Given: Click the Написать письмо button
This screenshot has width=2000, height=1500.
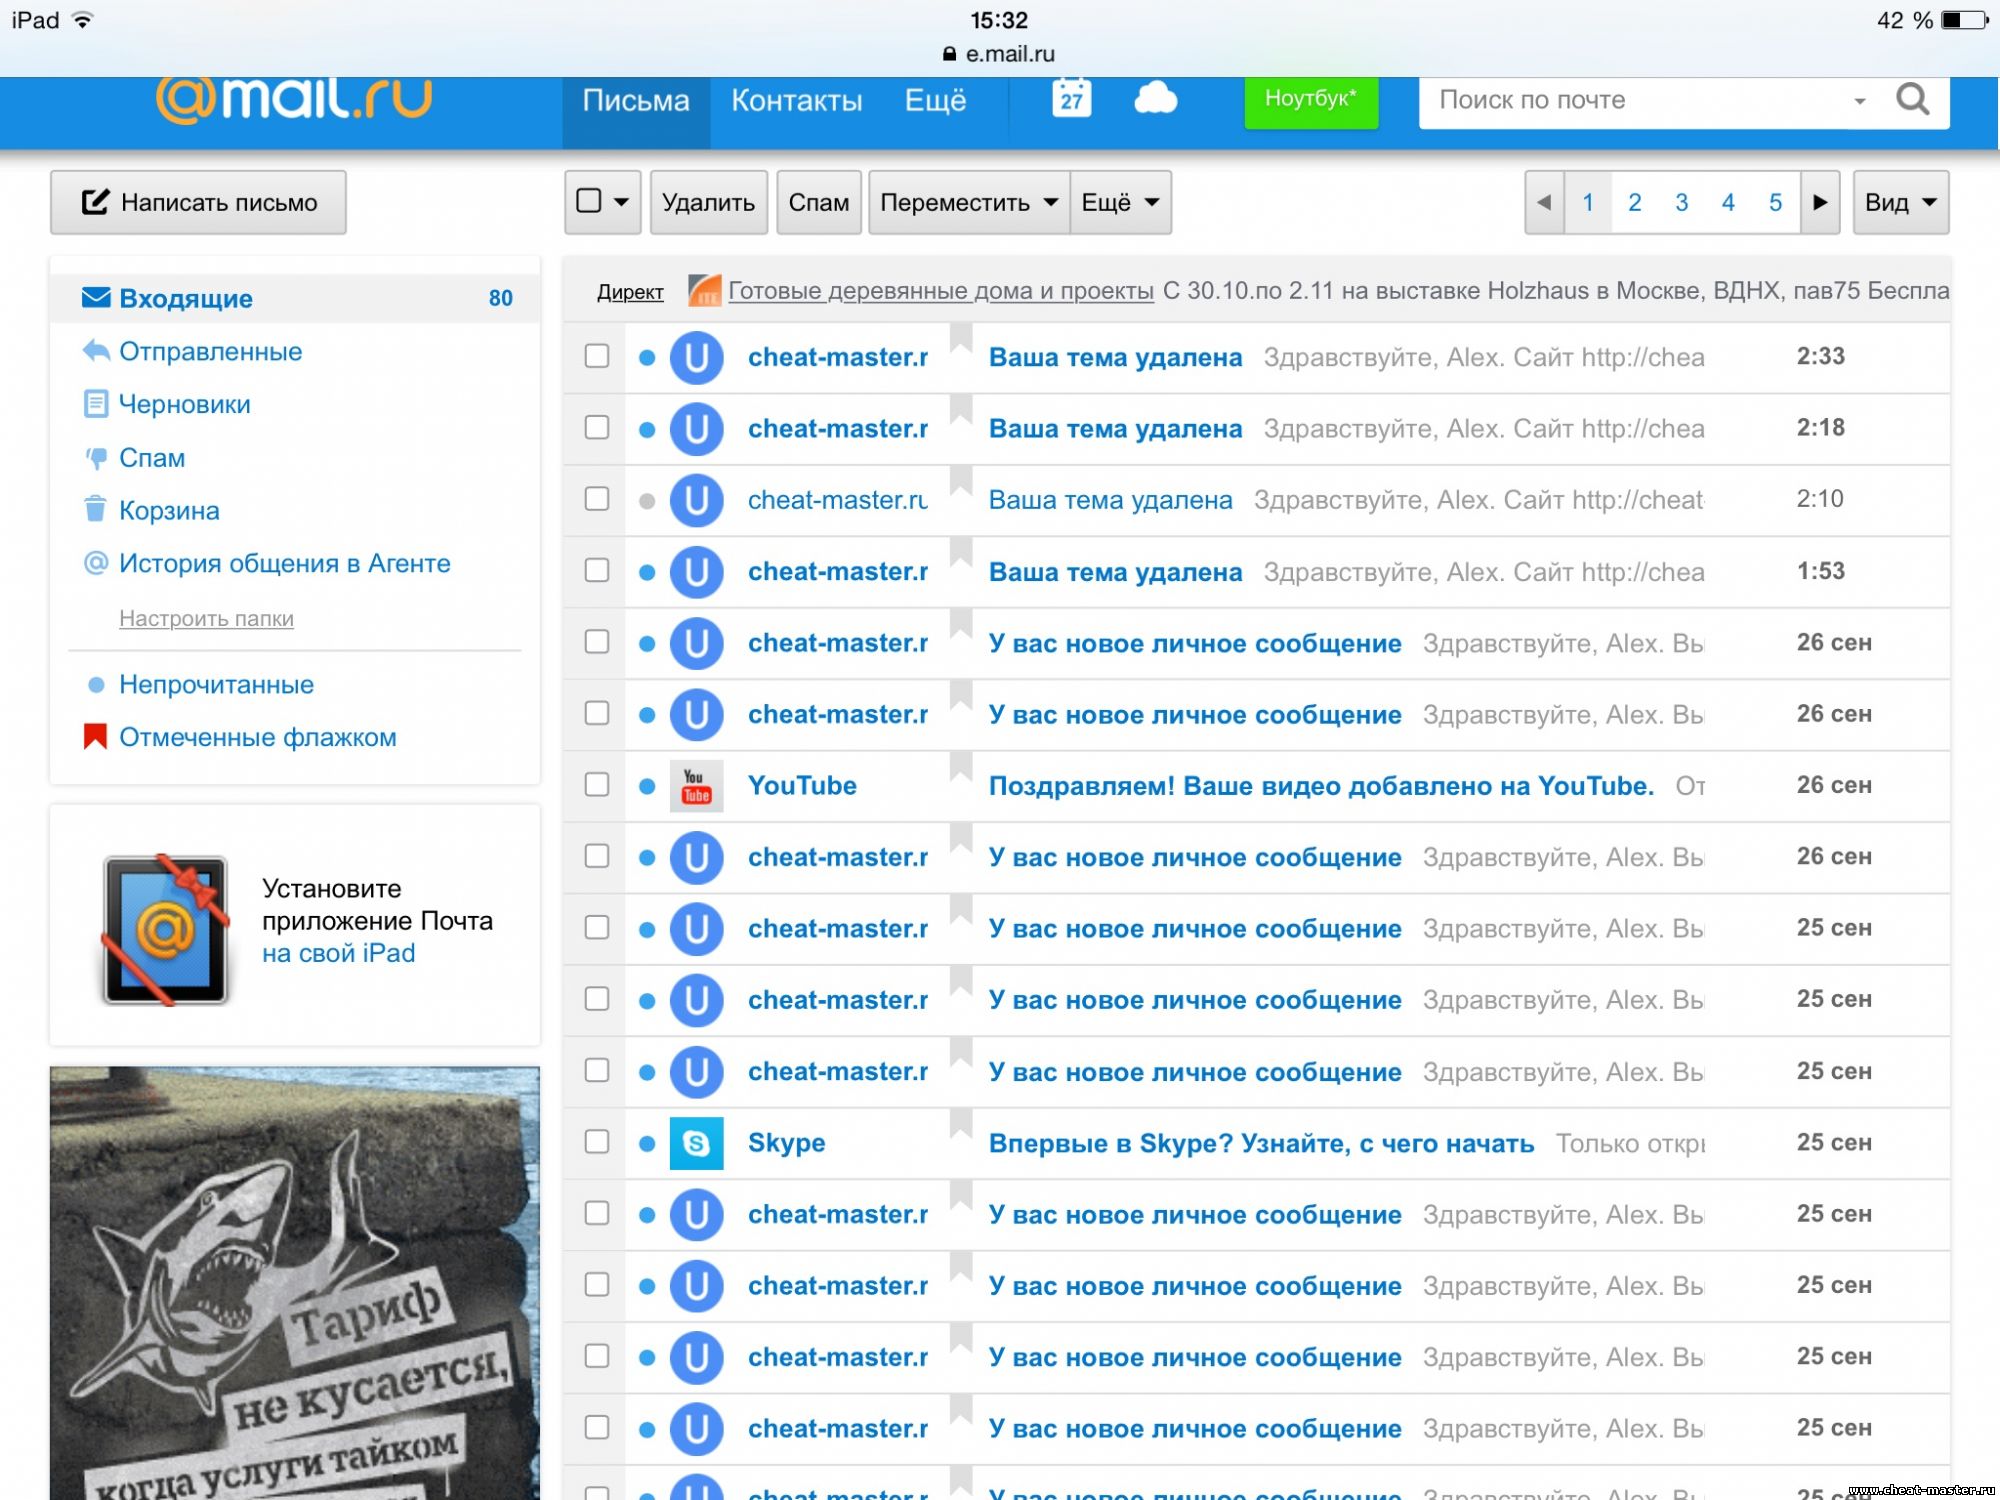Looking at the screenshot, I should (198, 202).
